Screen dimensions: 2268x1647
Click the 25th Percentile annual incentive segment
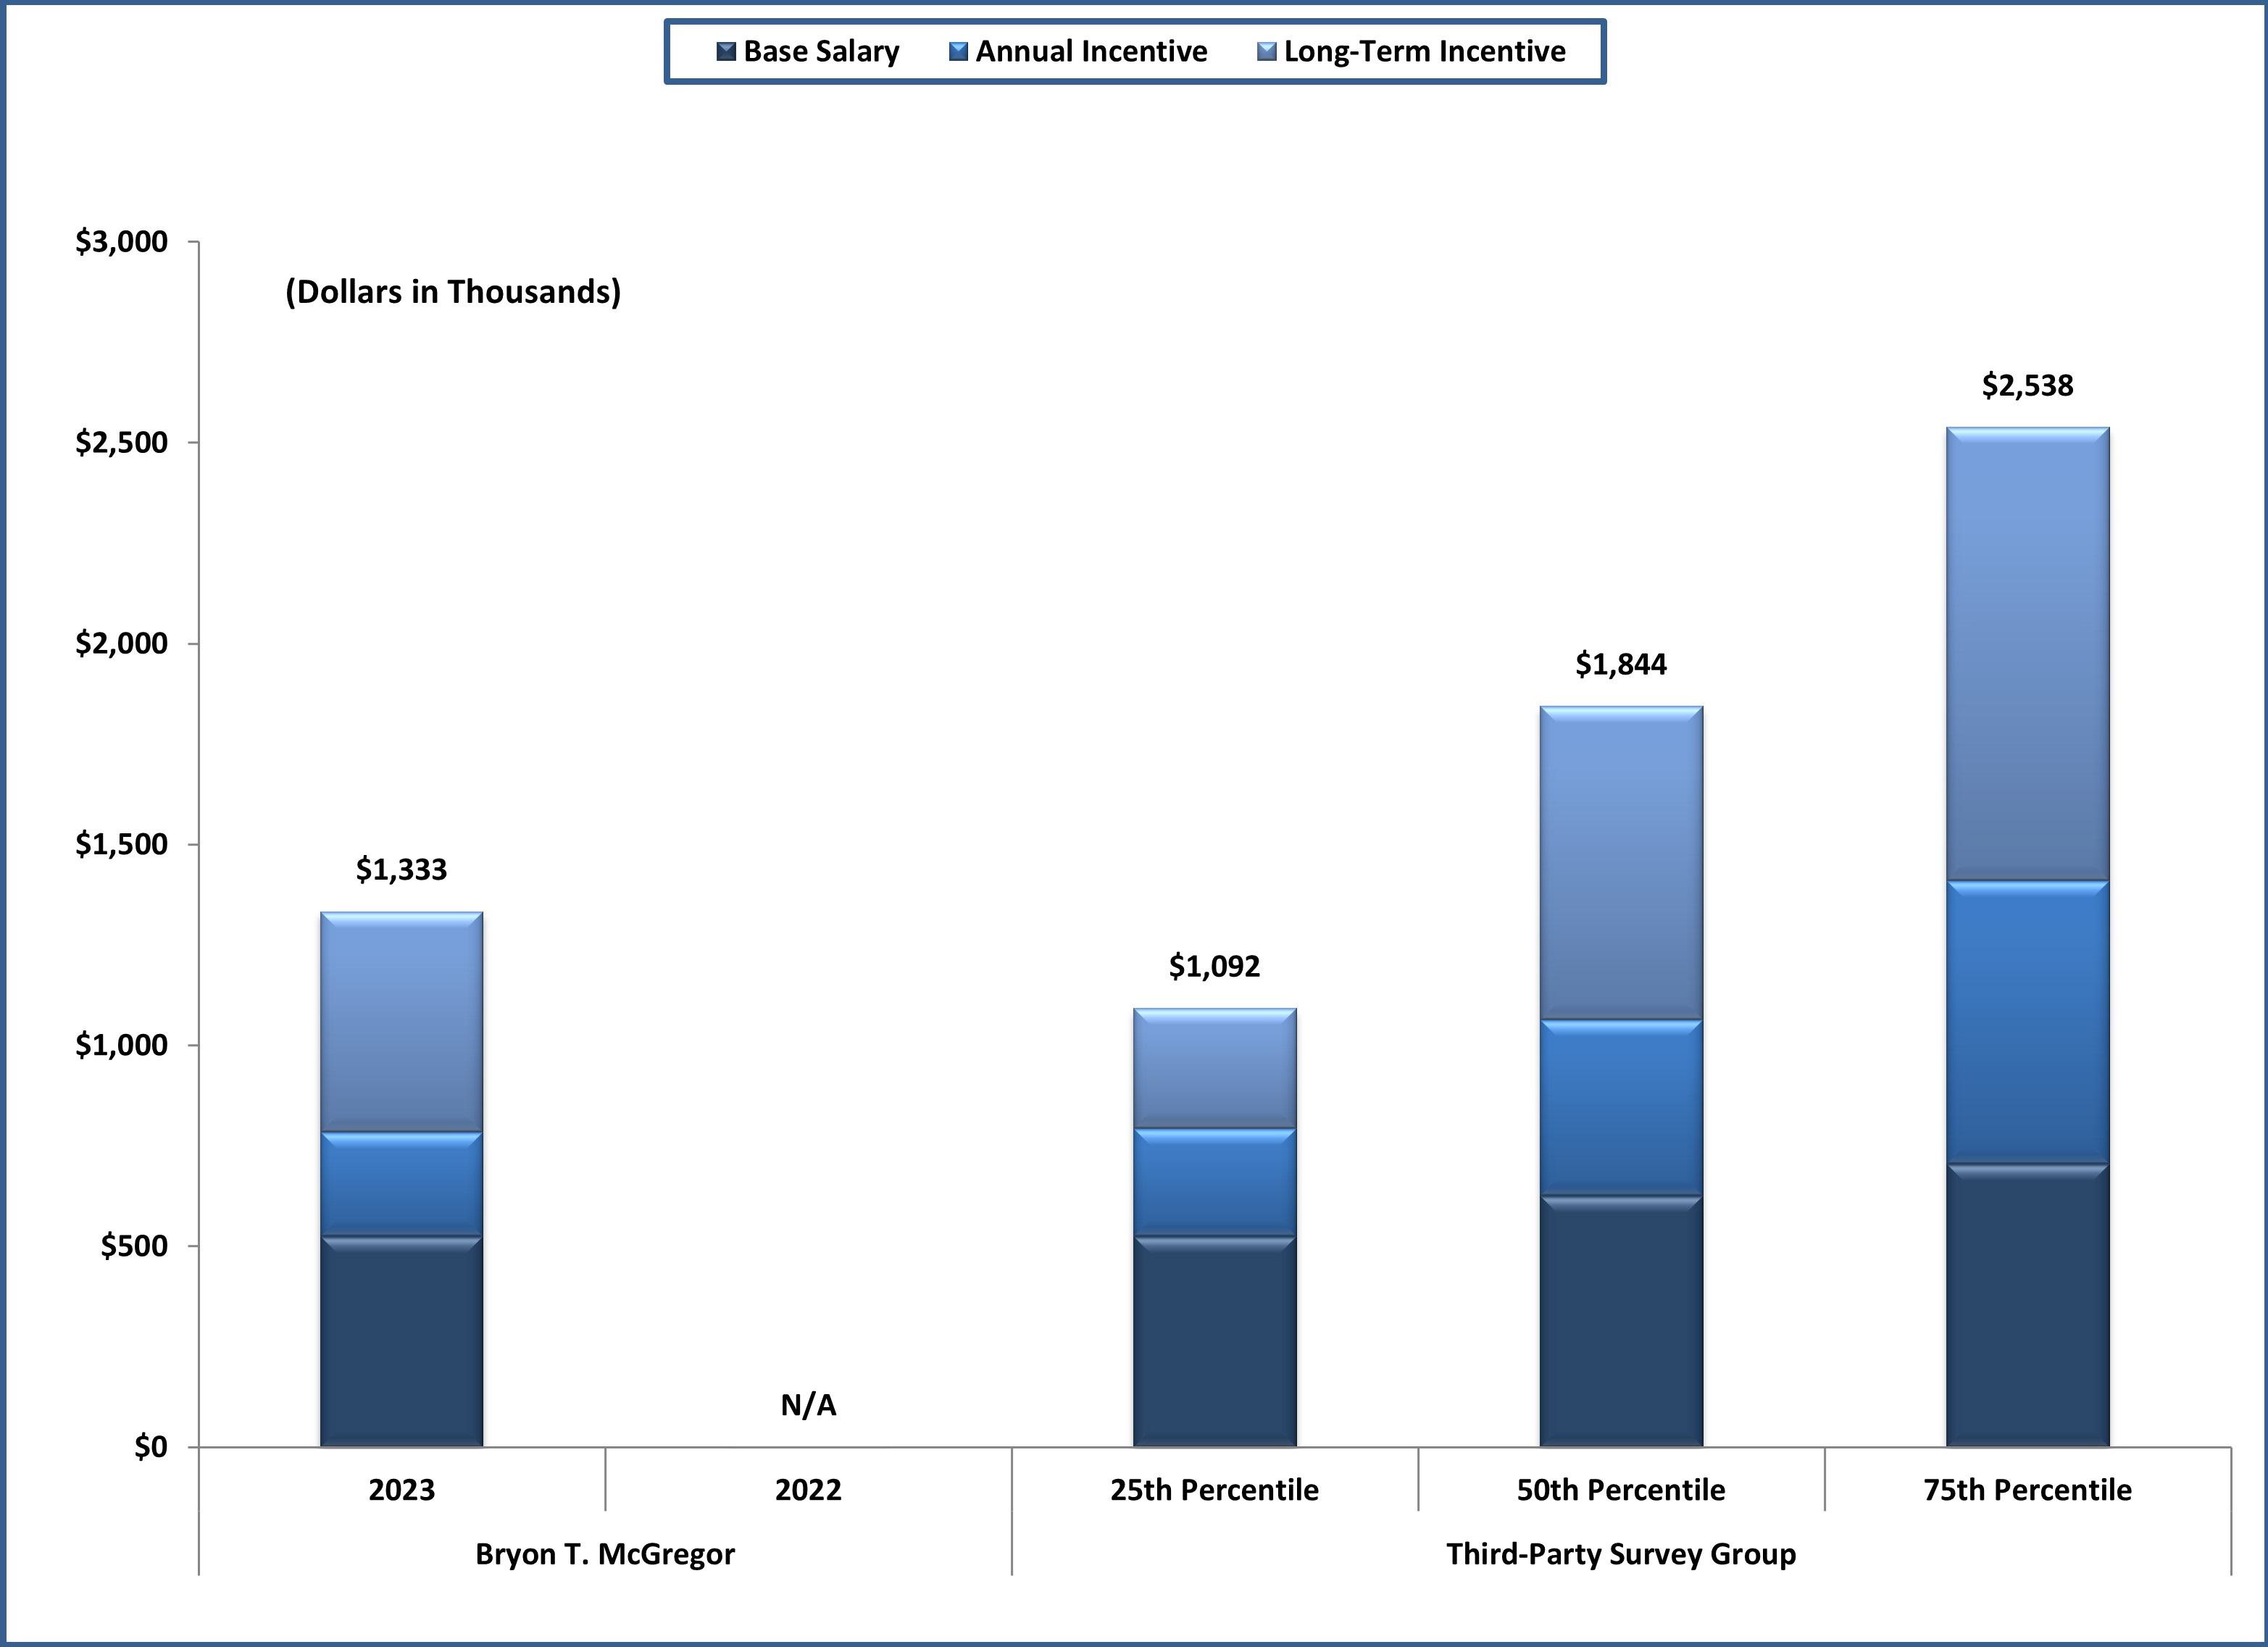(x=1214, y=1182)
